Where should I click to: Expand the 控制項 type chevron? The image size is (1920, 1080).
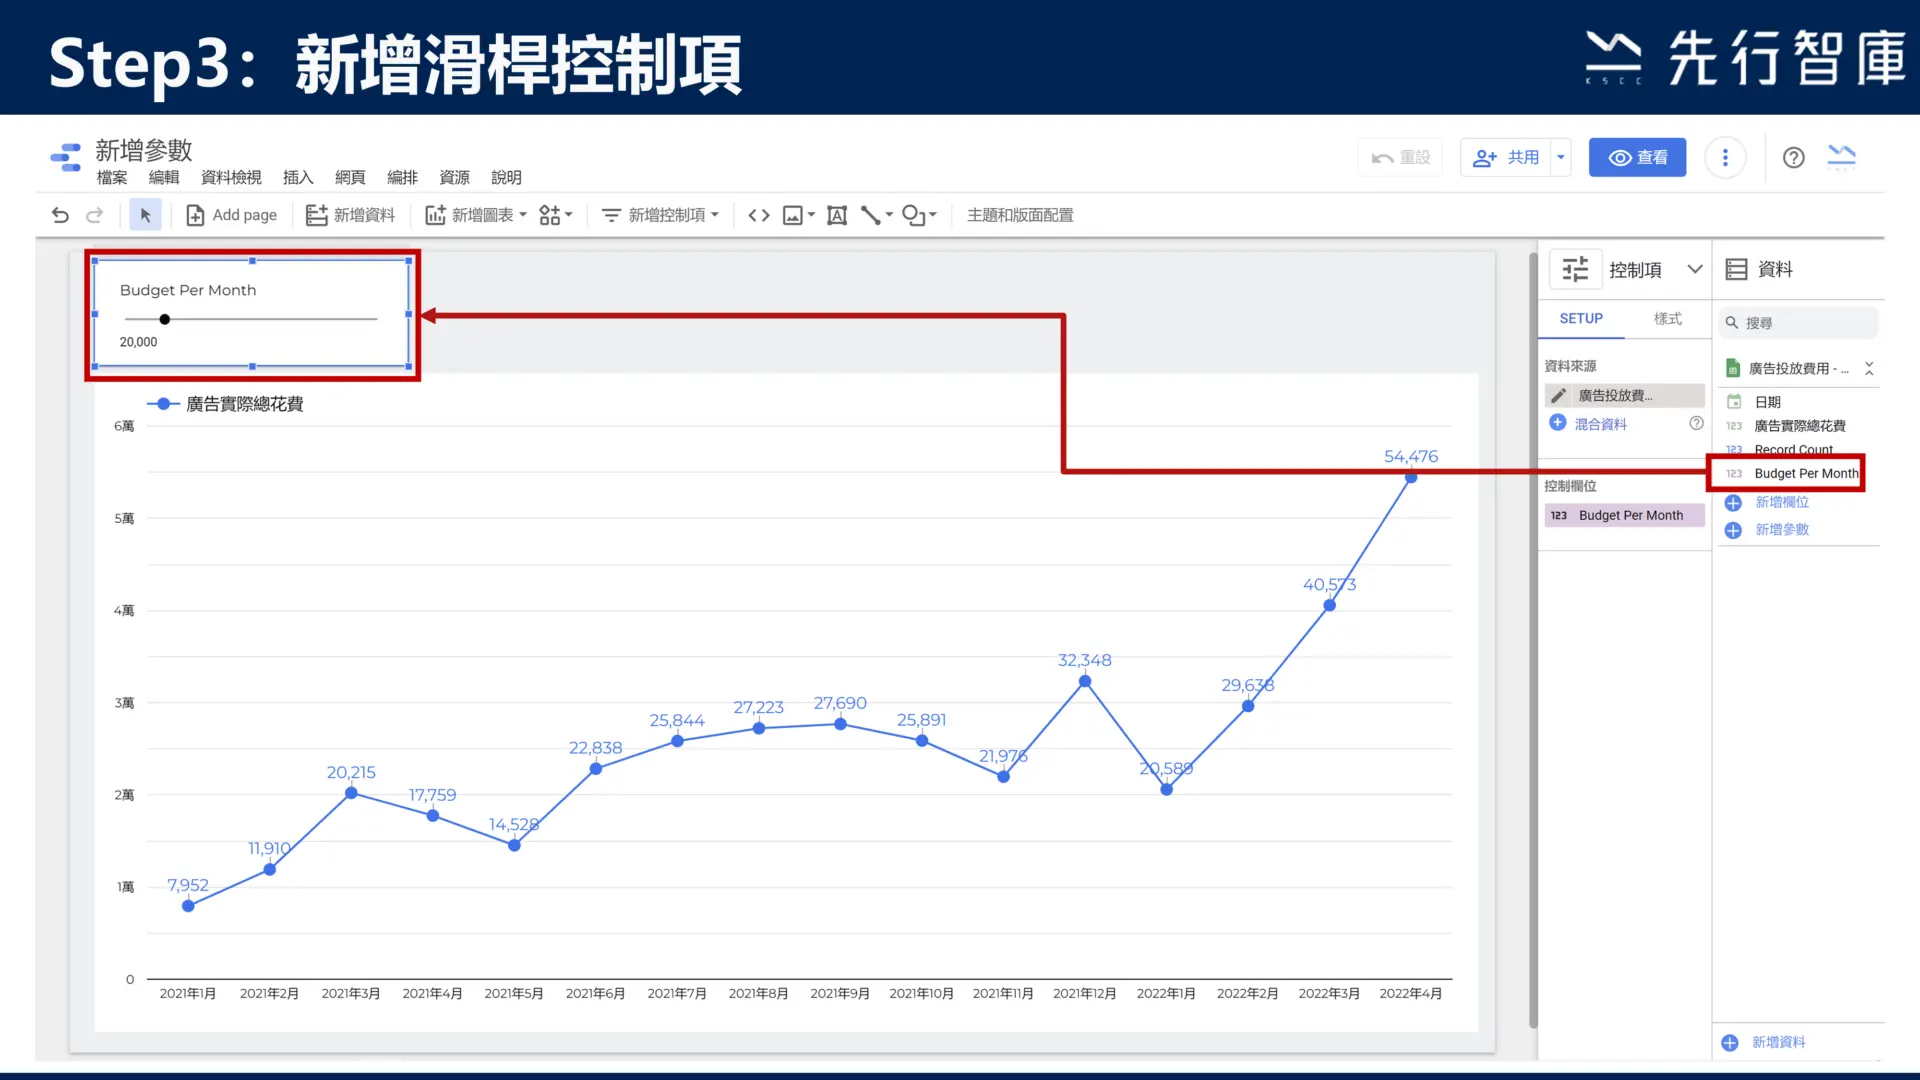[x=1695, y=269]
